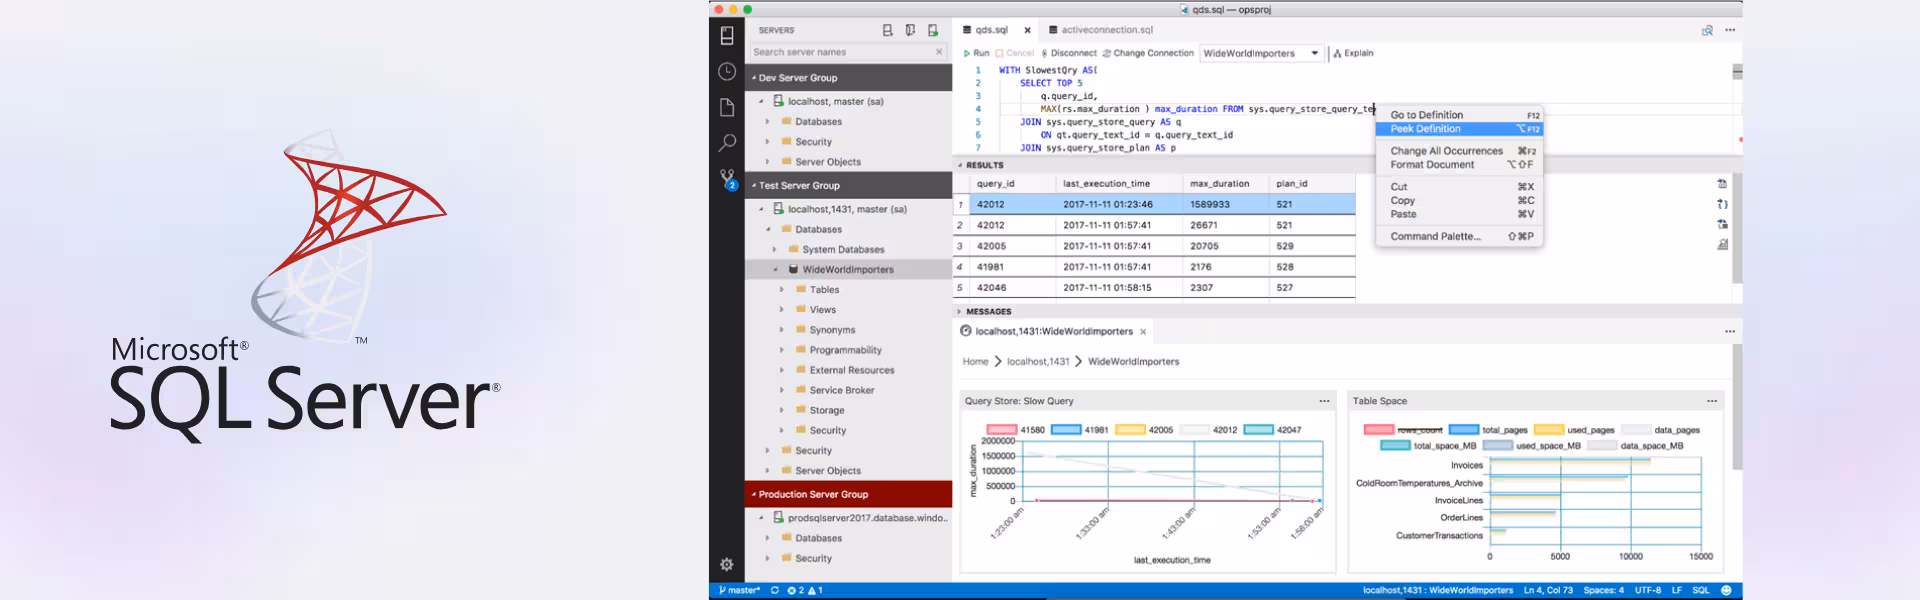Viewport: 1920px width, 600px height.
Task: Click the New Connection icon in Servers header
Action: 887,30
